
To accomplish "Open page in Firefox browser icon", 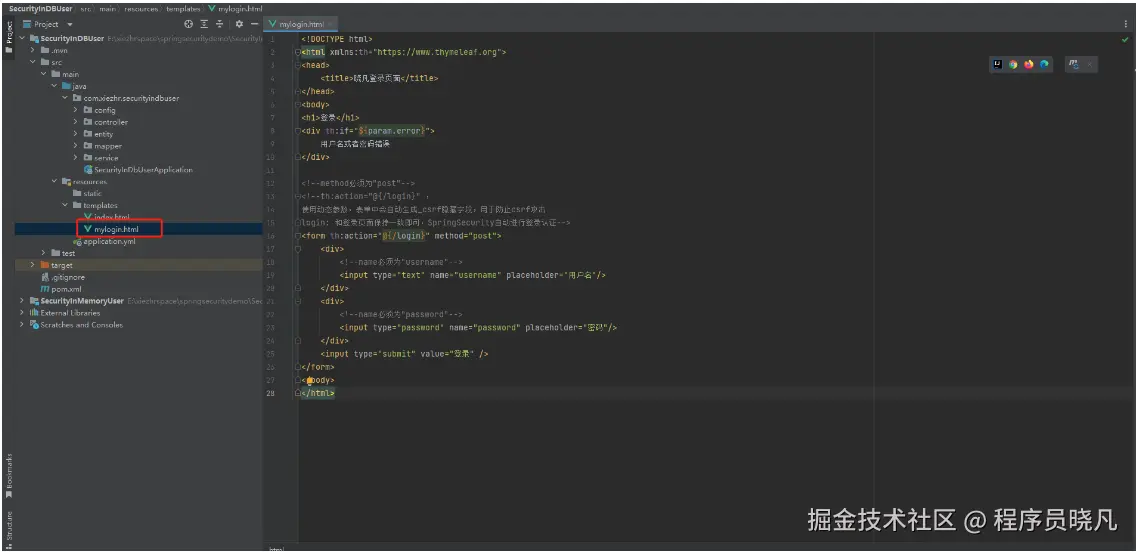I will coord(1029,64).
